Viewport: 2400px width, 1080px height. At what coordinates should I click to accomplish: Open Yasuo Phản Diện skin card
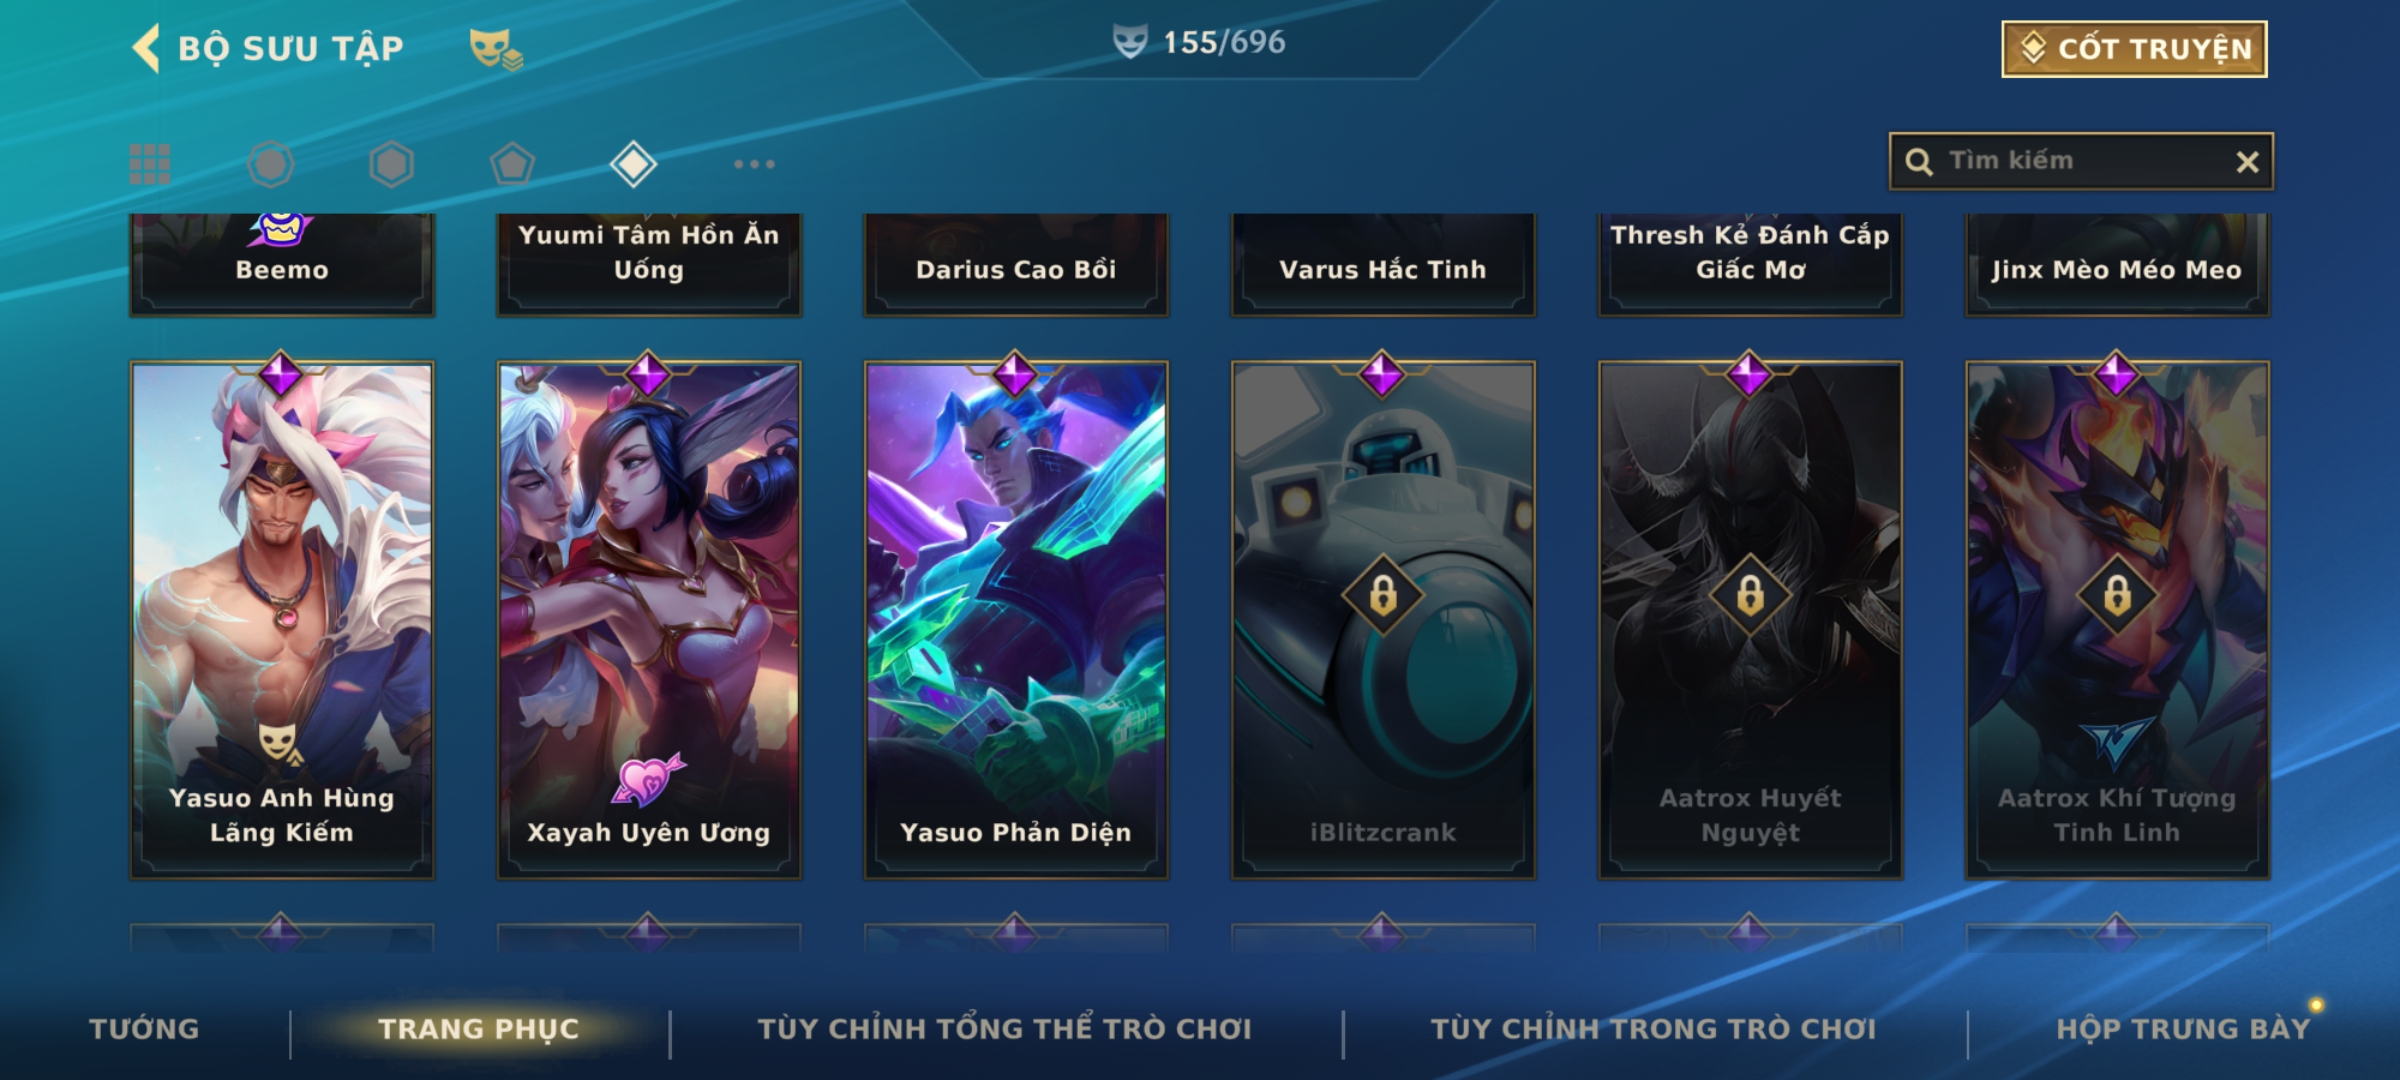pos(1016,620)
